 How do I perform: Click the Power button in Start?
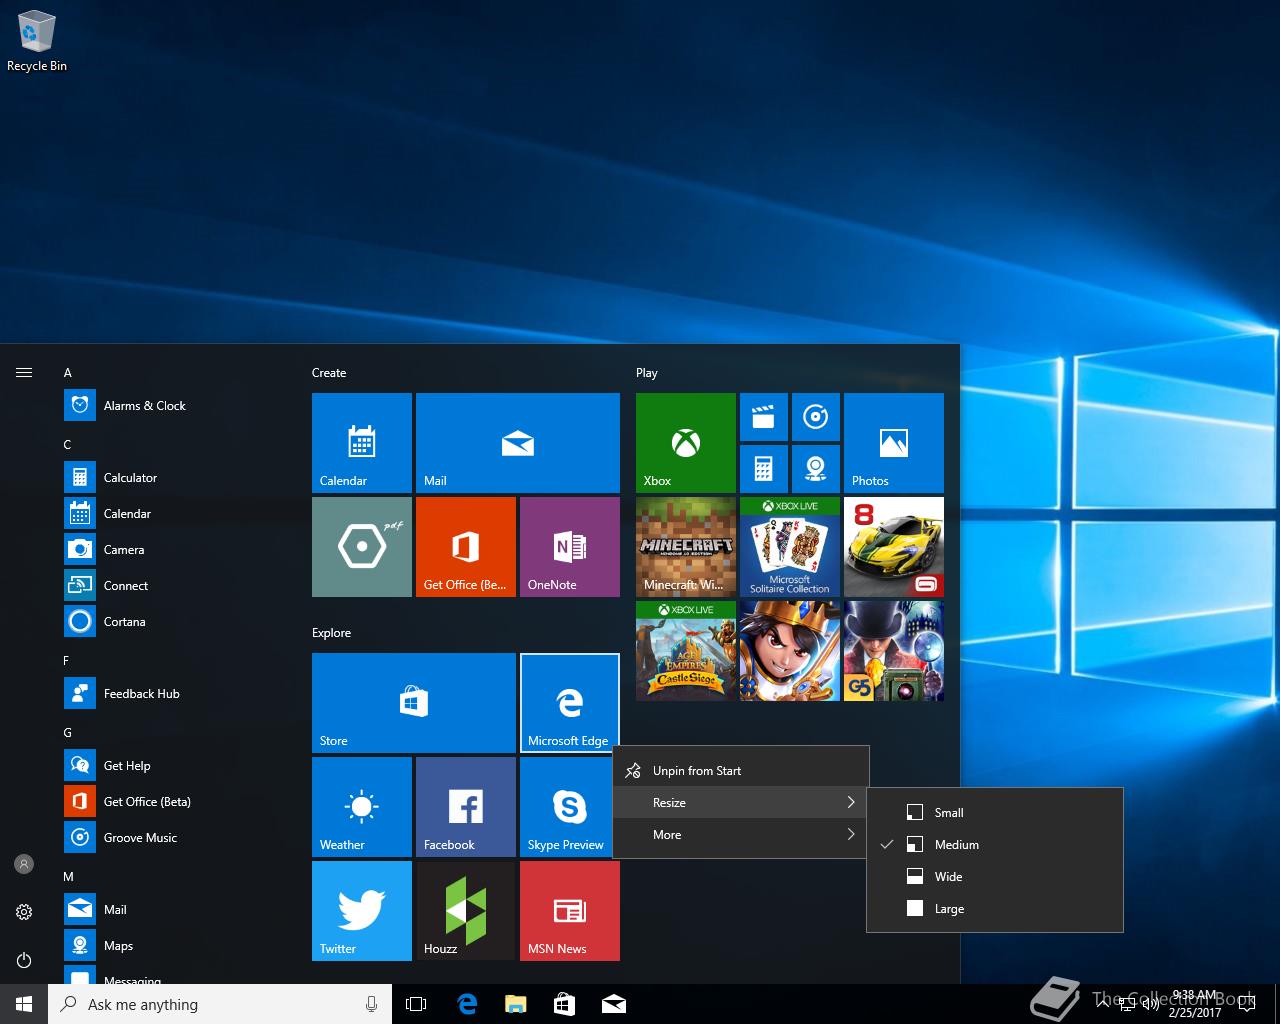tap(24, 960)
